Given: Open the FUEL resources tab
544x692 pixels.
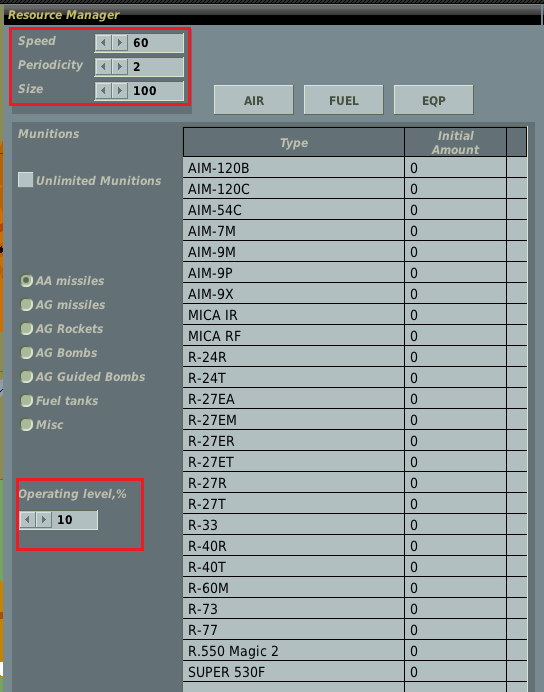Looking at the screenshot, I should [x=344, y=100].
